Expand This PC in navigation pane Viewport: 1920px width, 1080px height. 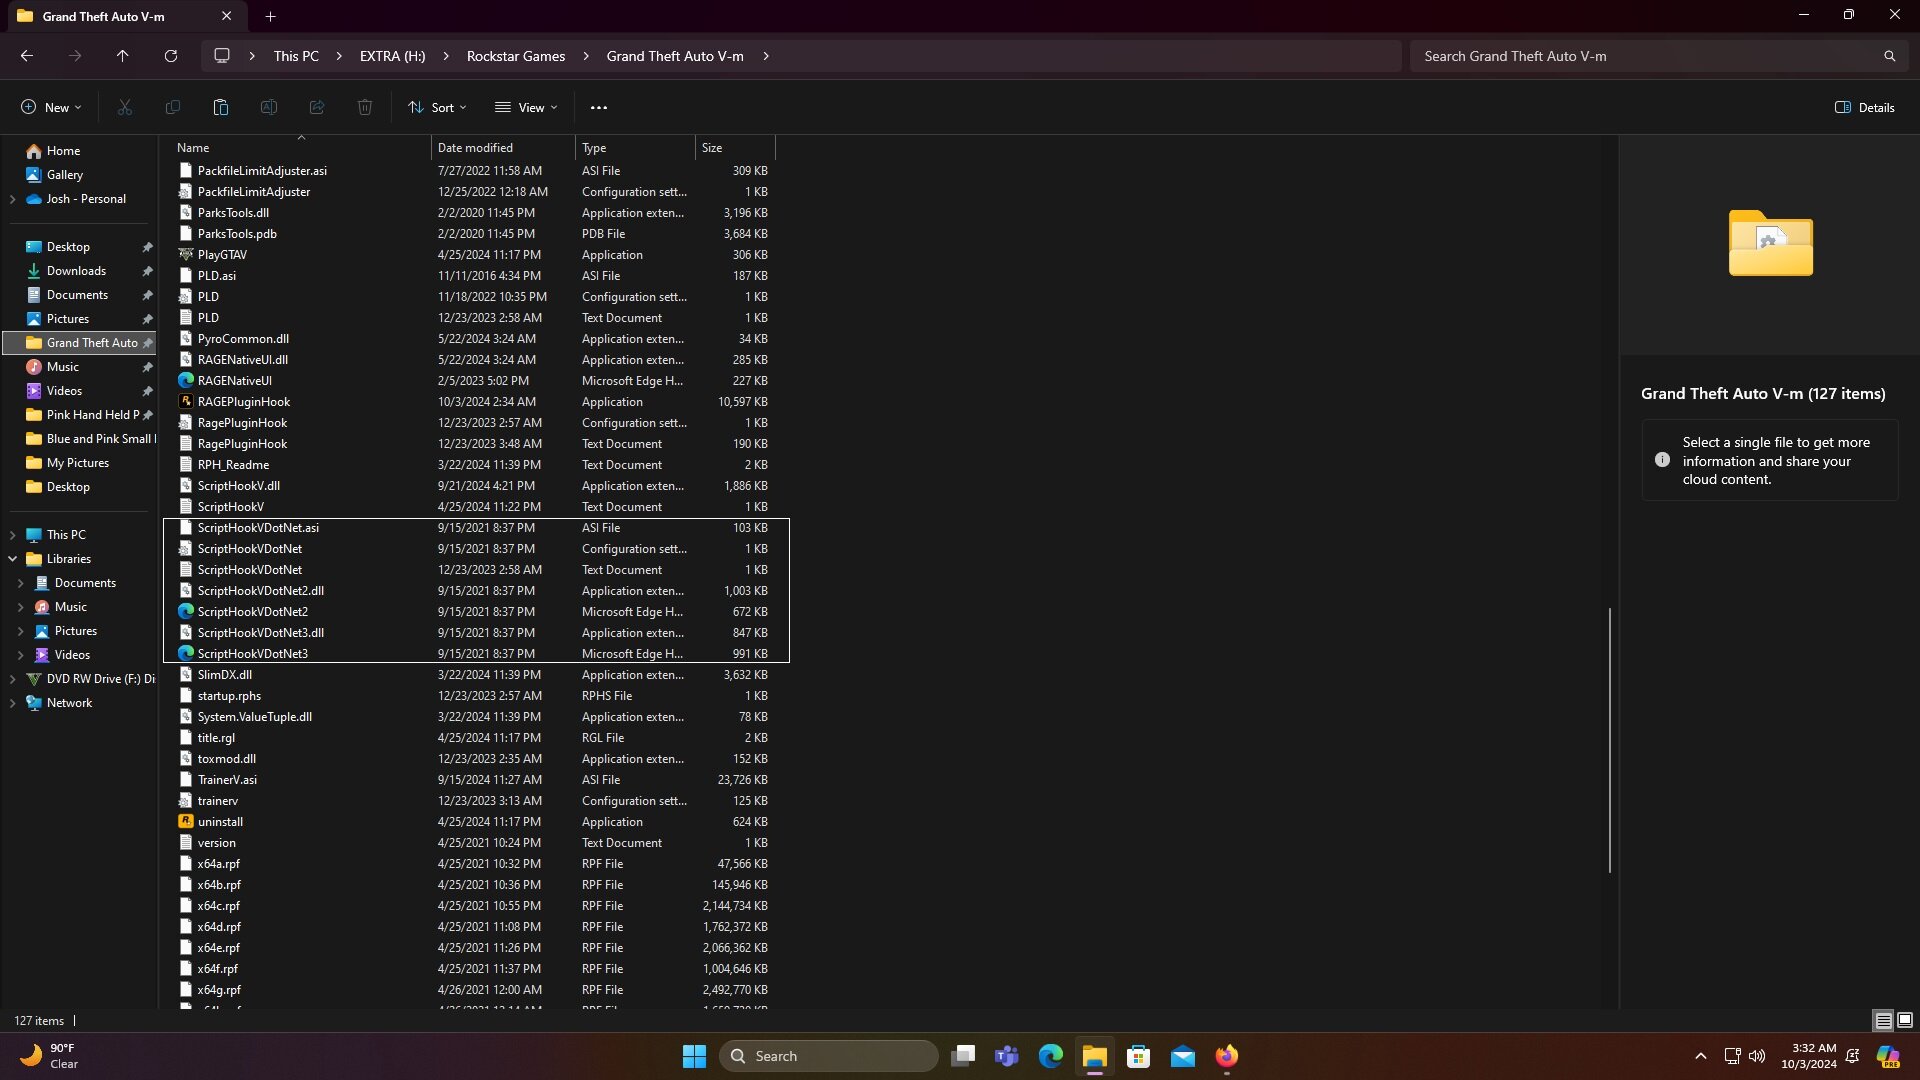13,535
